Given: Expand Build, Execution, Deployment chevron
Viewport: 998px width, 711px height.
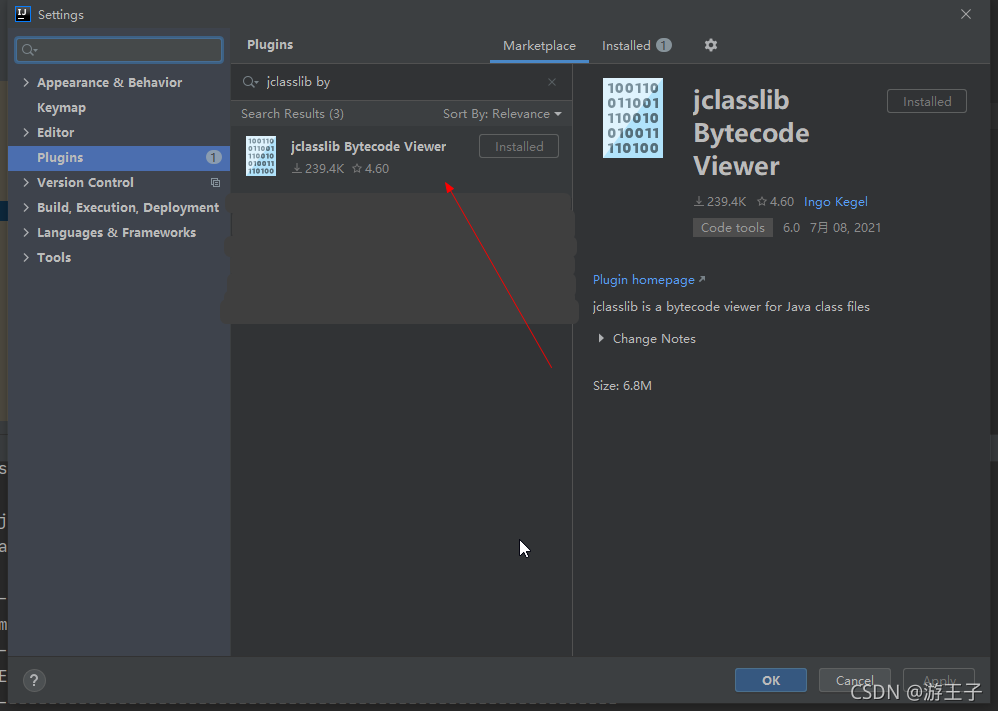Looking at the screenshot, I should click(26, 208).
